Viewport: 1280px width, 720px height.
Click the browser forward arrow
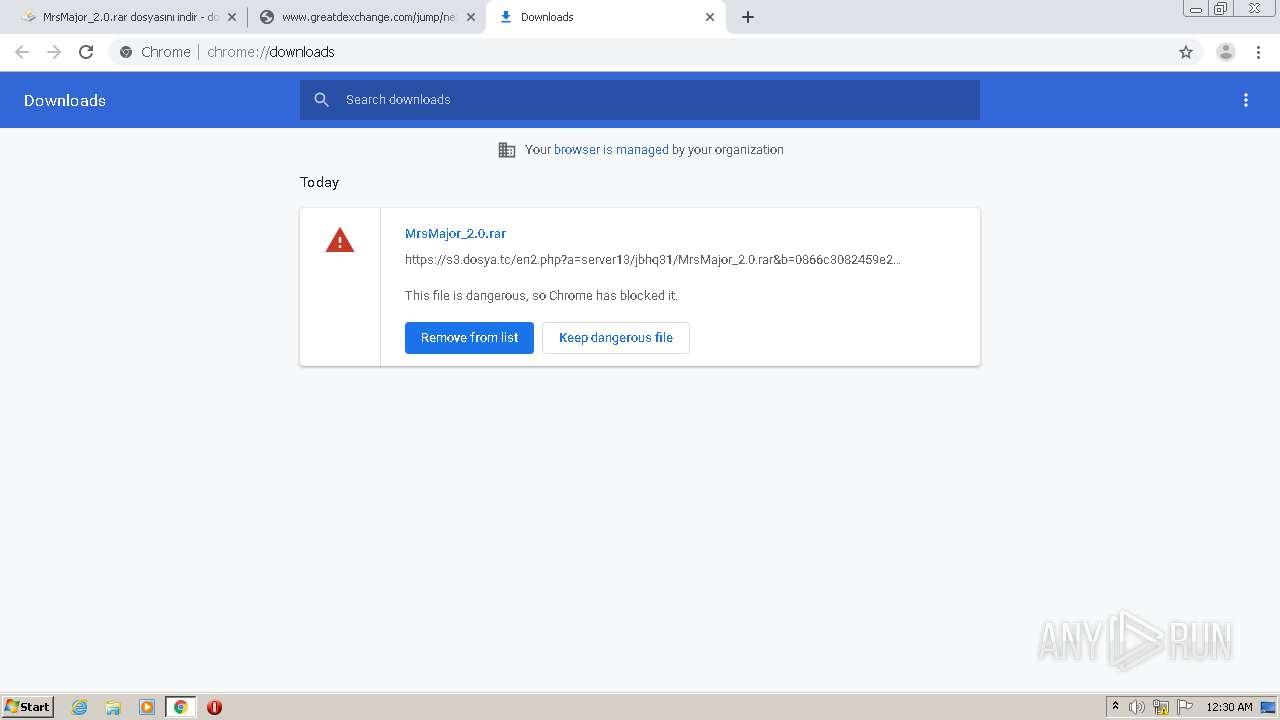coord(54,52)
